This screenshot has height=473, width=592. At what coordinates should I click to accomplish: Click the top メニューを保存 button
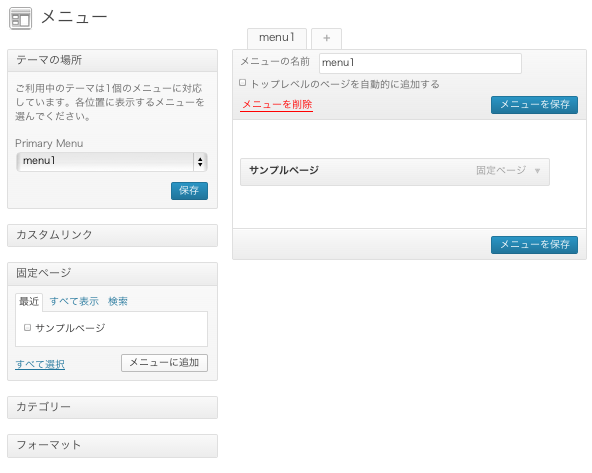(x=534, y=105)
